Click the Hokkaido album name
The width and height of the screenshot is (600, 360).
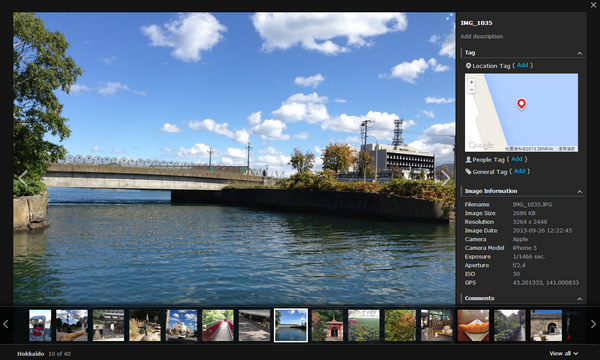[31, 354]
